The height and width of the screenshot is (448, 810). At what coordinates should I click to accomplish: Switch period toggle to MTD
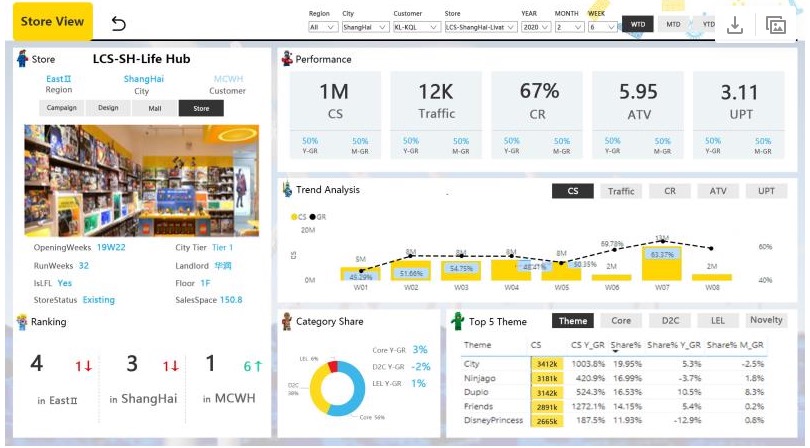[x=673, y=23]
